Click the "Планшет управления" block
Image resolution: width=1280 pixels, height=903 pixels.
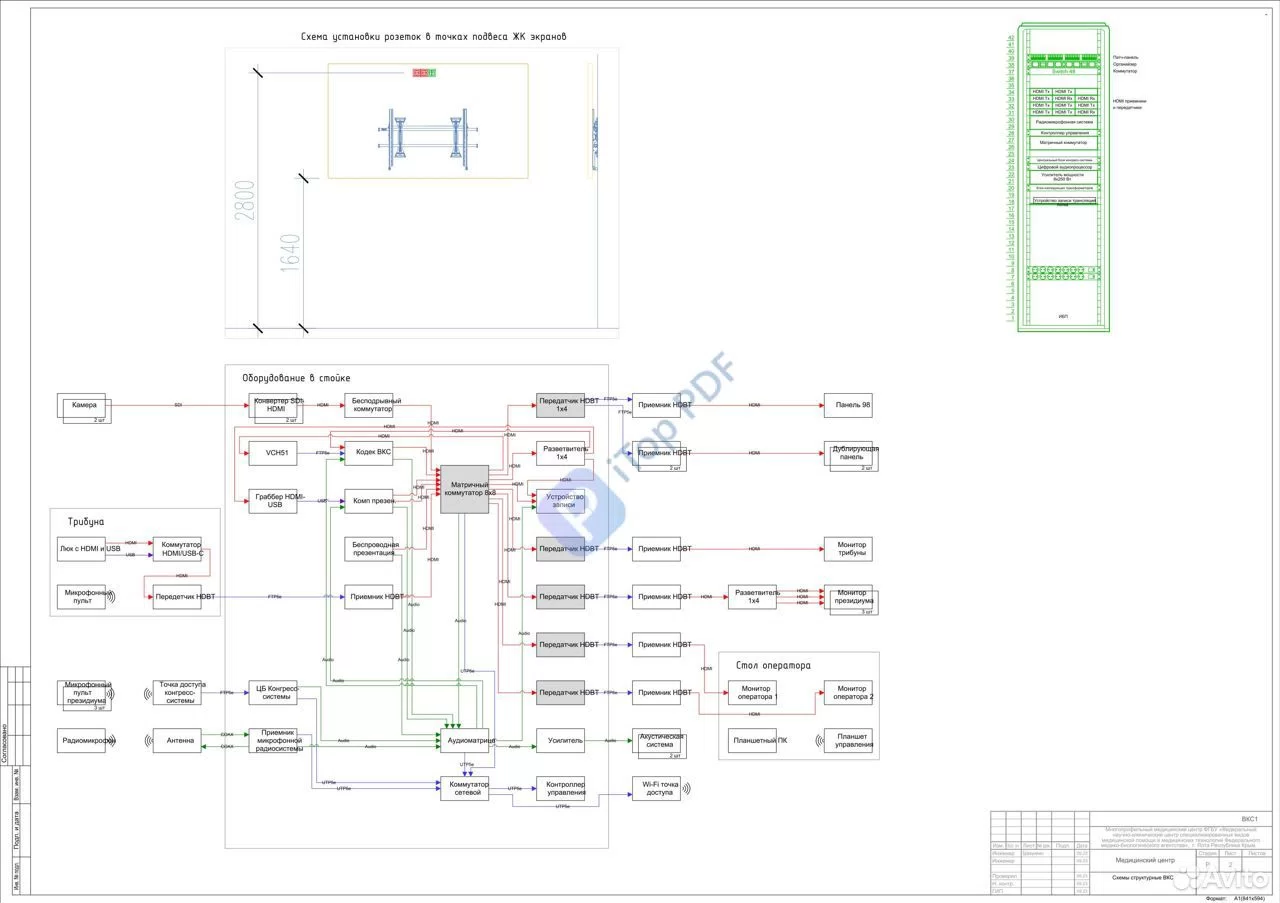(848, 741)
